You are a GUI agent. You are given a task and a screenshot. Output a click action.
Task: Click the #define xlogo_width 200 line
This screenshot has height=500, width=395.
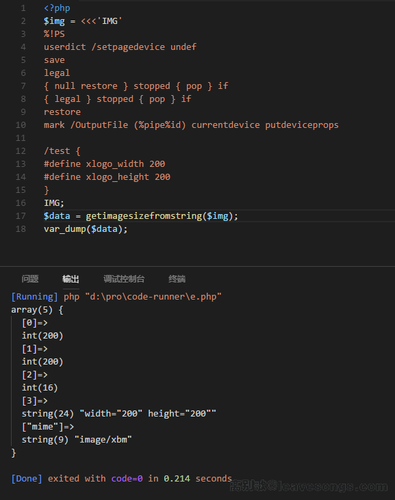point(104,164)
